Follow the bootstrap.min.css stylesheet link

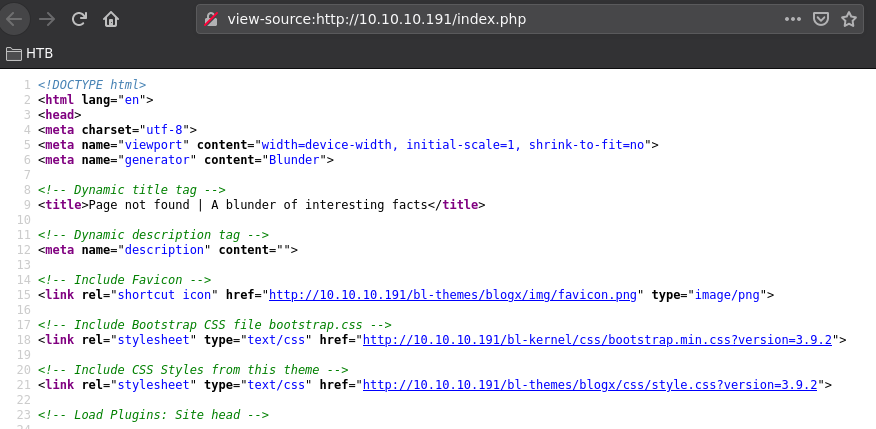[x=597, y=340]
